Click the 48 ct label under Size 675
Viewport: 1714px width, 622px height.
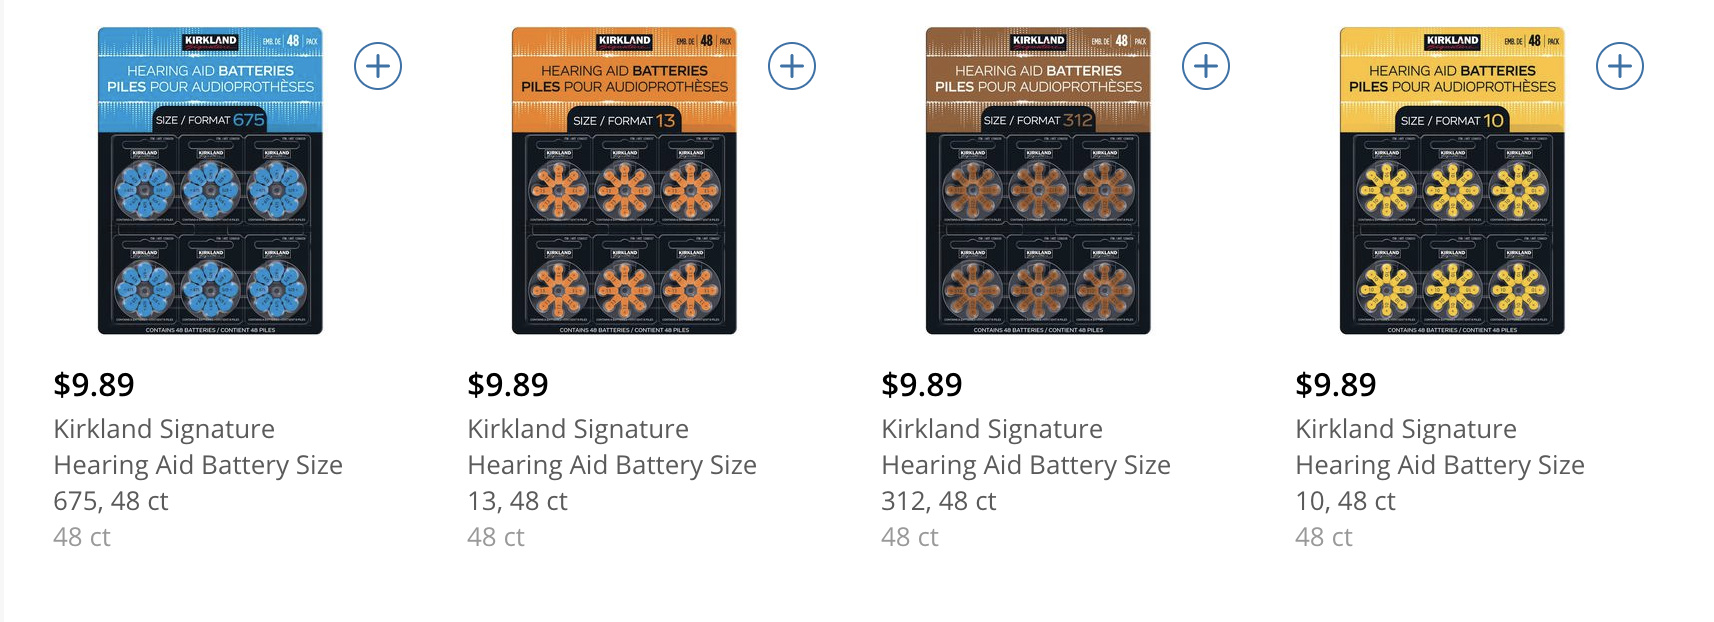(81, 537)
